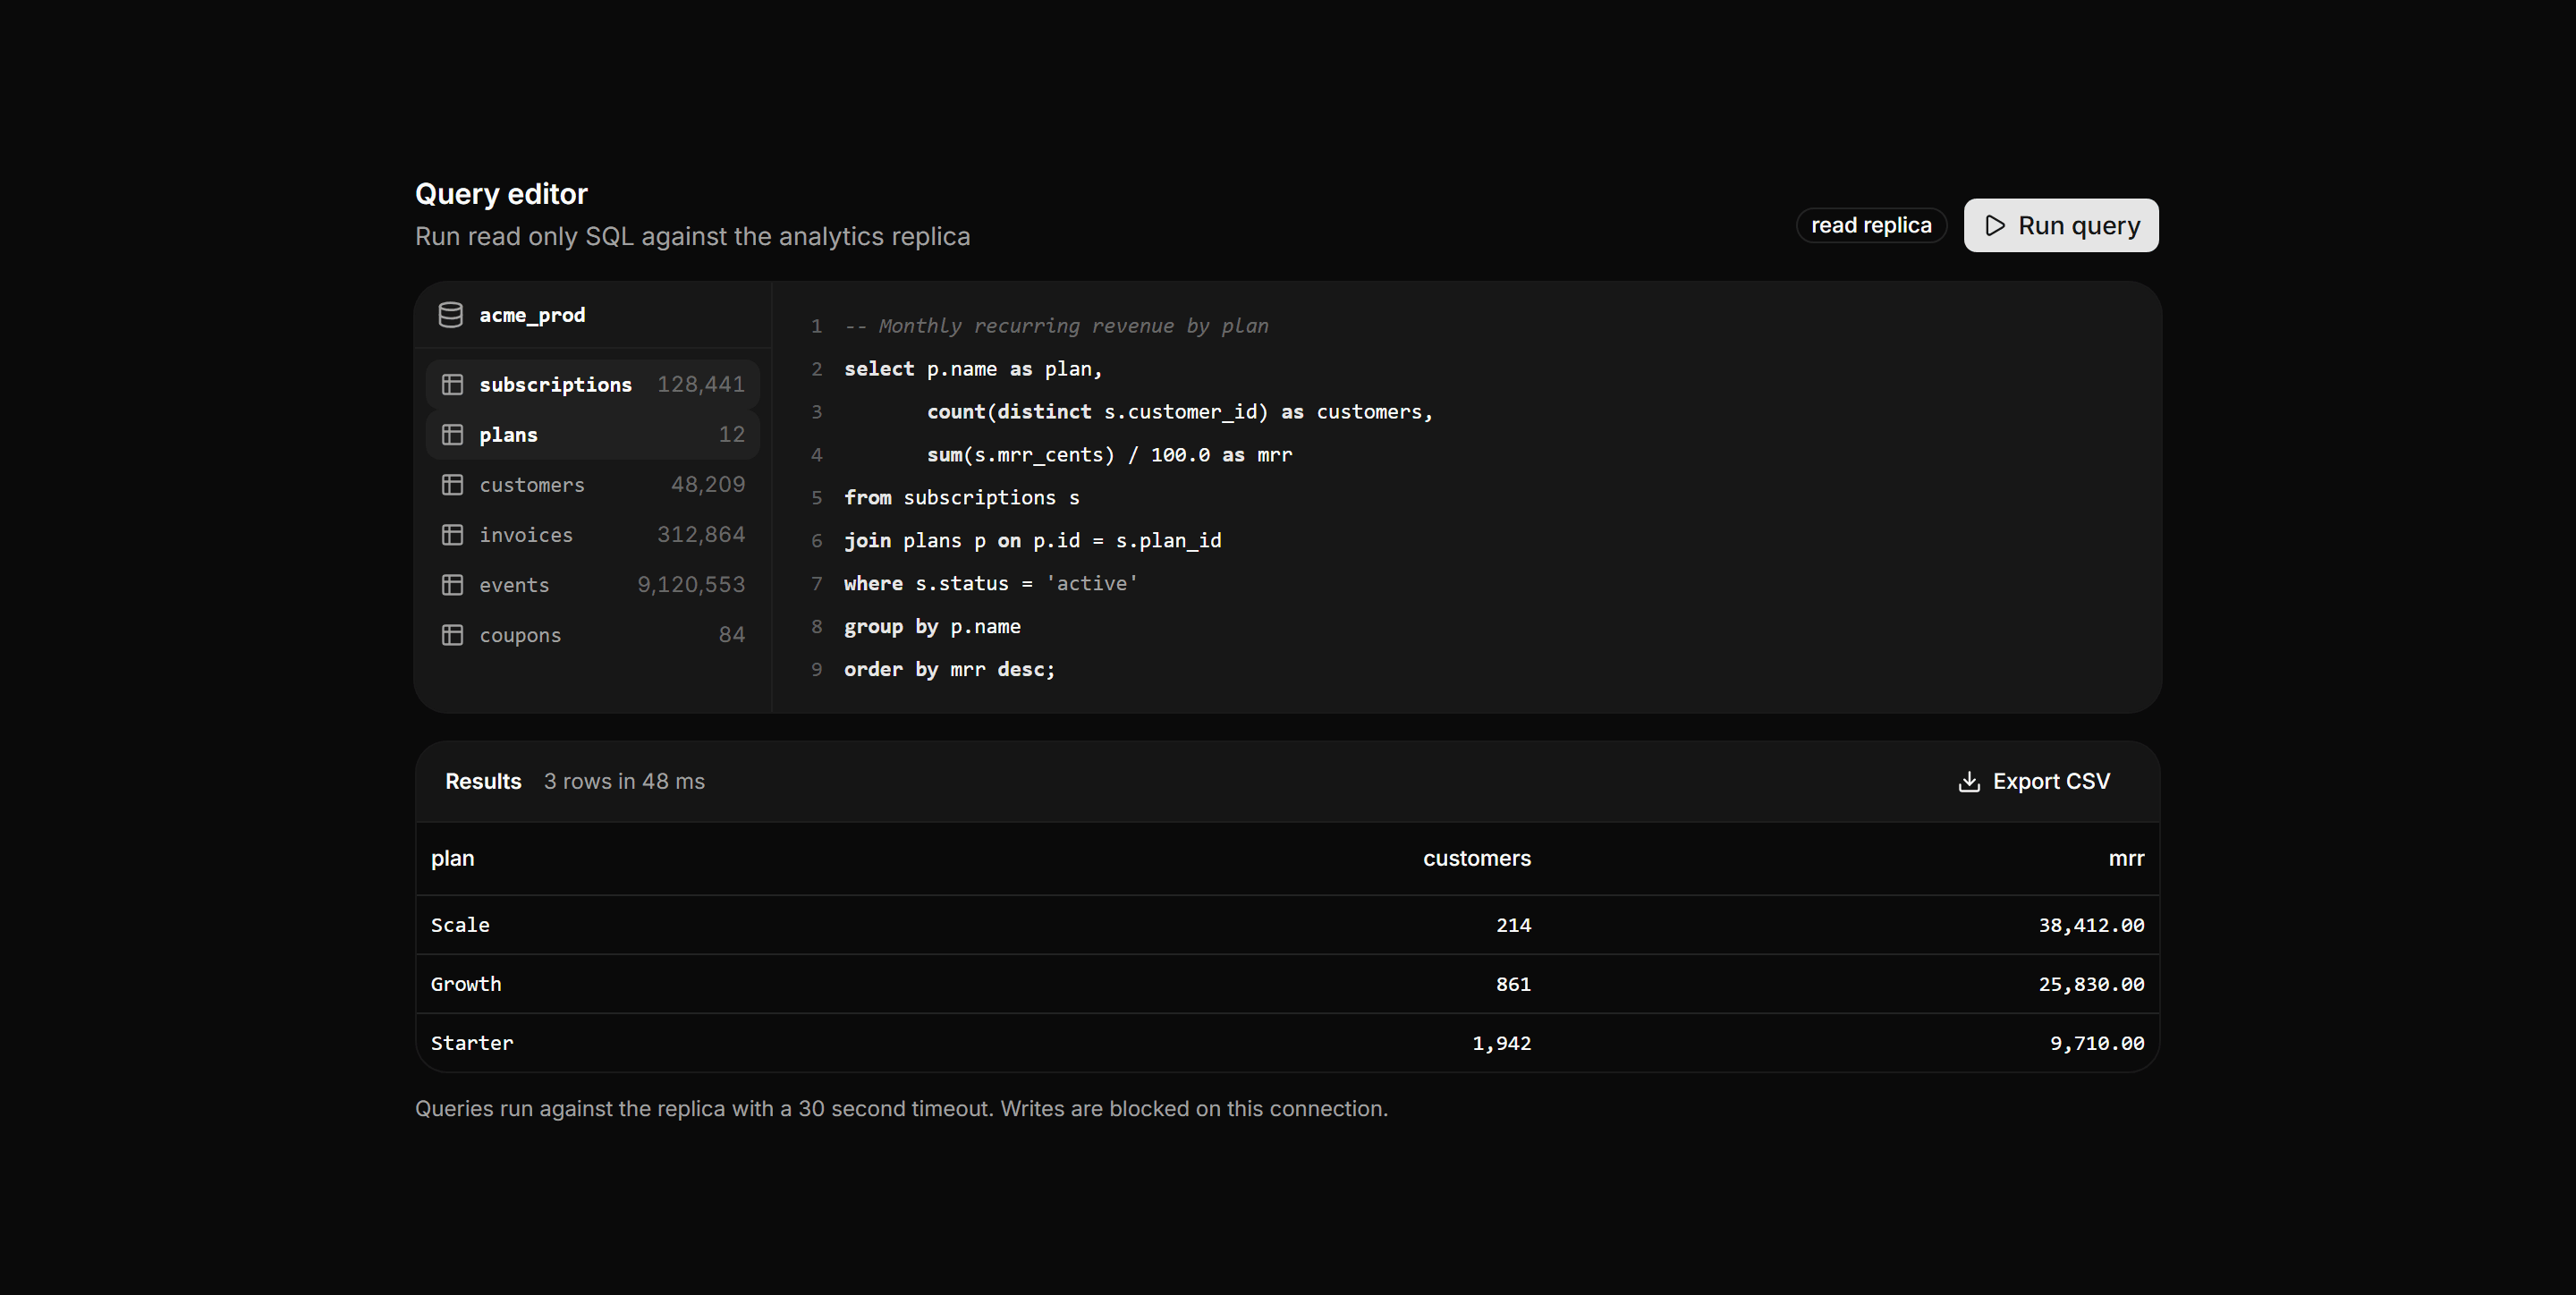Click the customers row count 48,209
This screenshot has height=1295, width=2576.
coord(708,484)
